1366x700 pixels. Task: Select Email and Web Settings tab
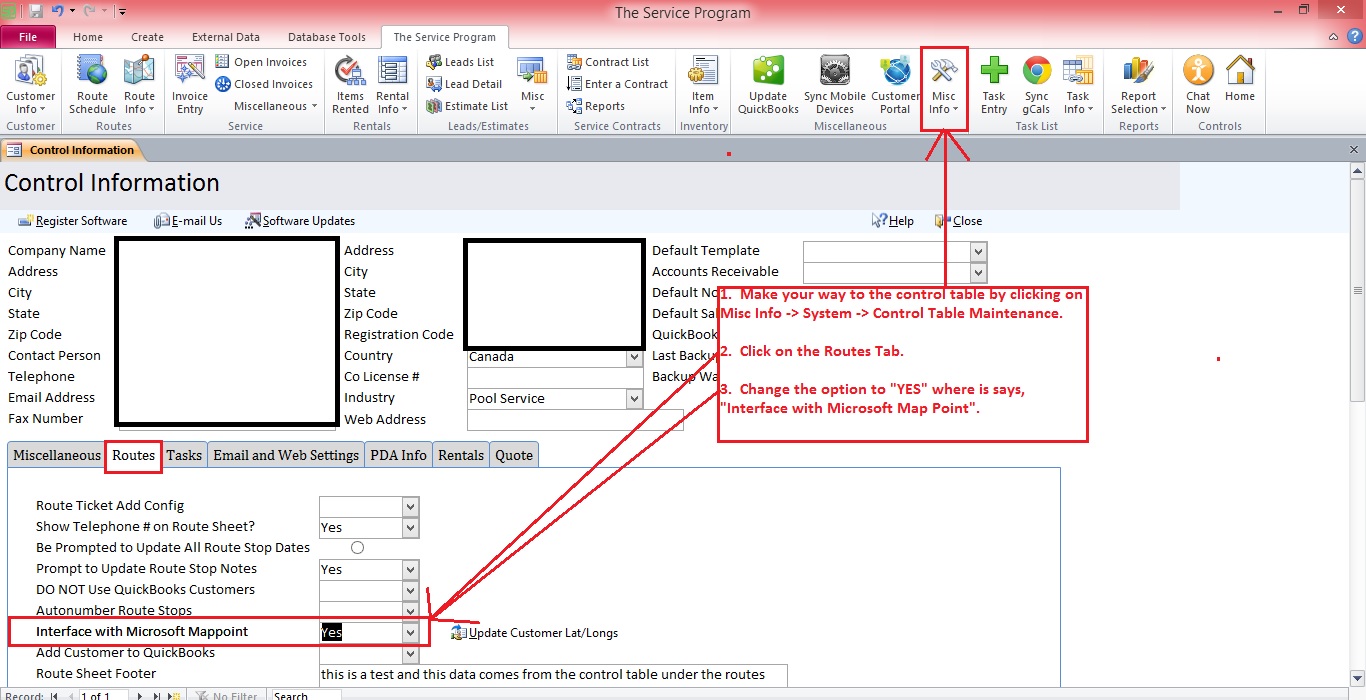click(x=286, y=455)
